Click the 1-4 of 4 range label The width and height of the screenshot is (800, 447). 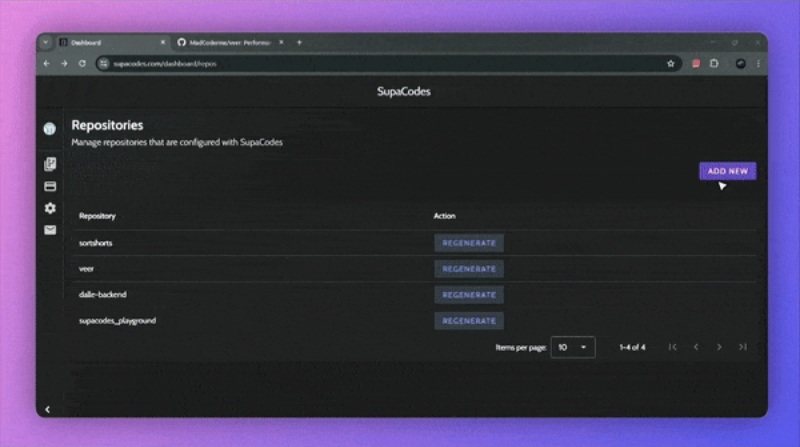(632, 347)
